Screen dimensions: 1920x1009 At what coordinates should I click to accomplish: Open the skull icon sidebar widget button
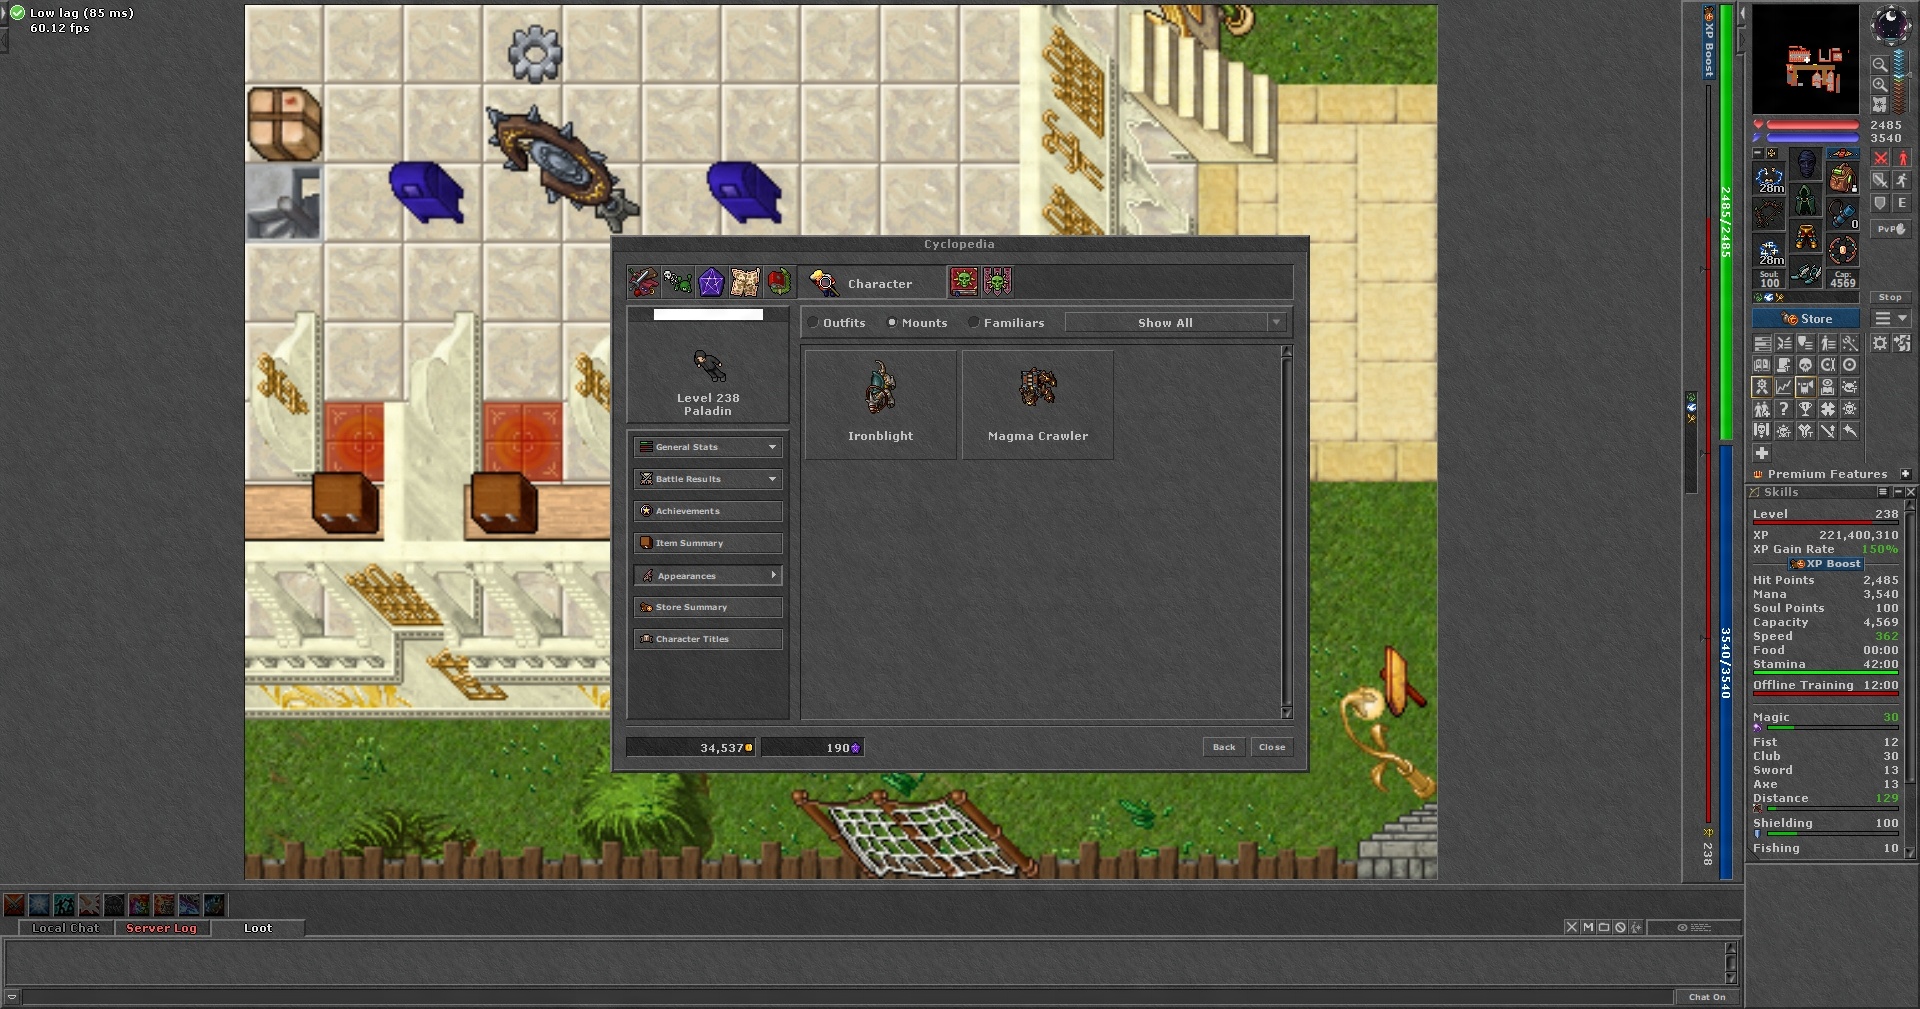(x=1806, y=365)
